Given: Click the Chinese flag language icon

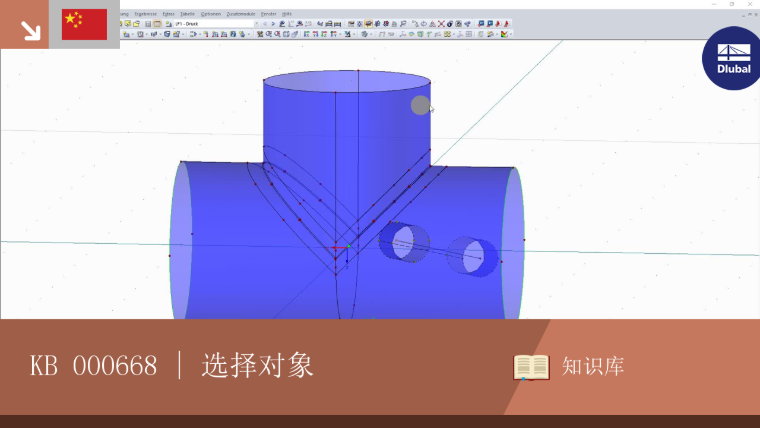Looking at the screenshot, I should [x=84, y=24].
